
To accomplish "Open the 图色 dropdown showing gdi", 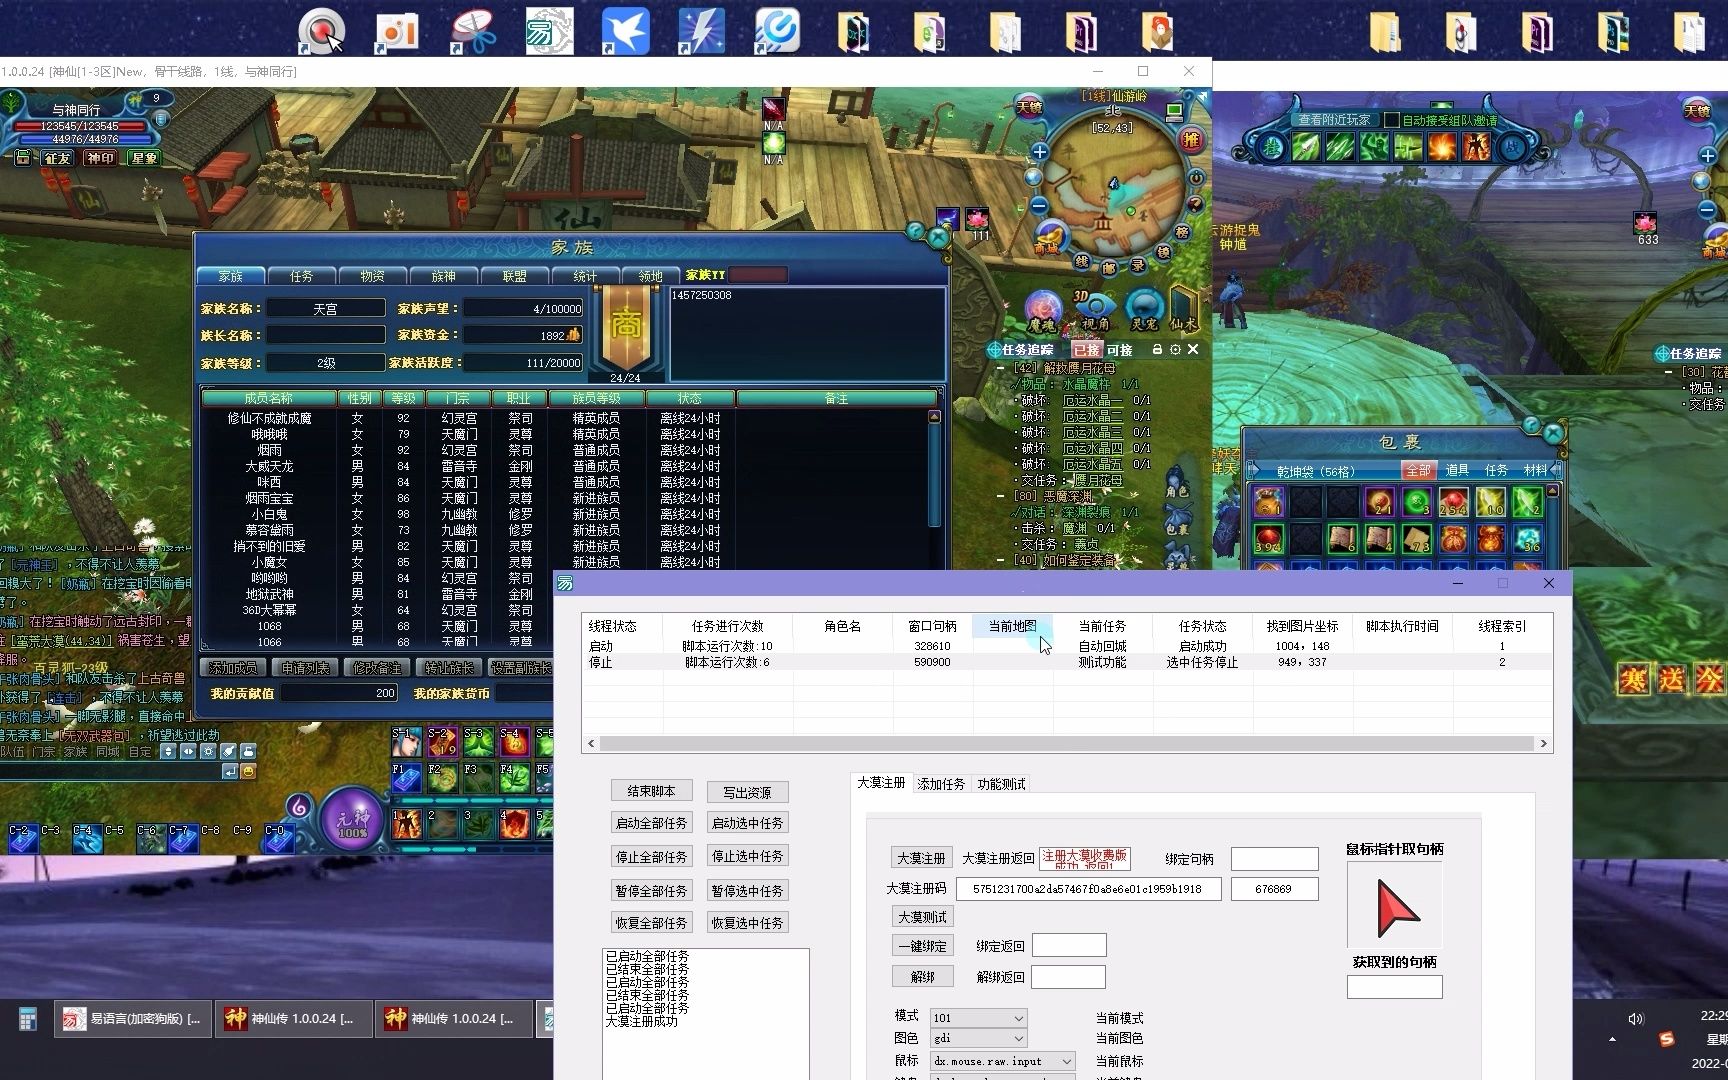I will click(x=978, y=1039).
